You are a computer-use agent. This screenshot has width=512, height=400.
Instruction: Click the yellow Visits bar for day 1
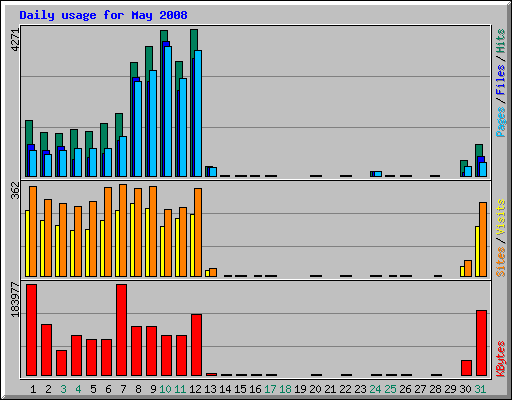[27, 243]
